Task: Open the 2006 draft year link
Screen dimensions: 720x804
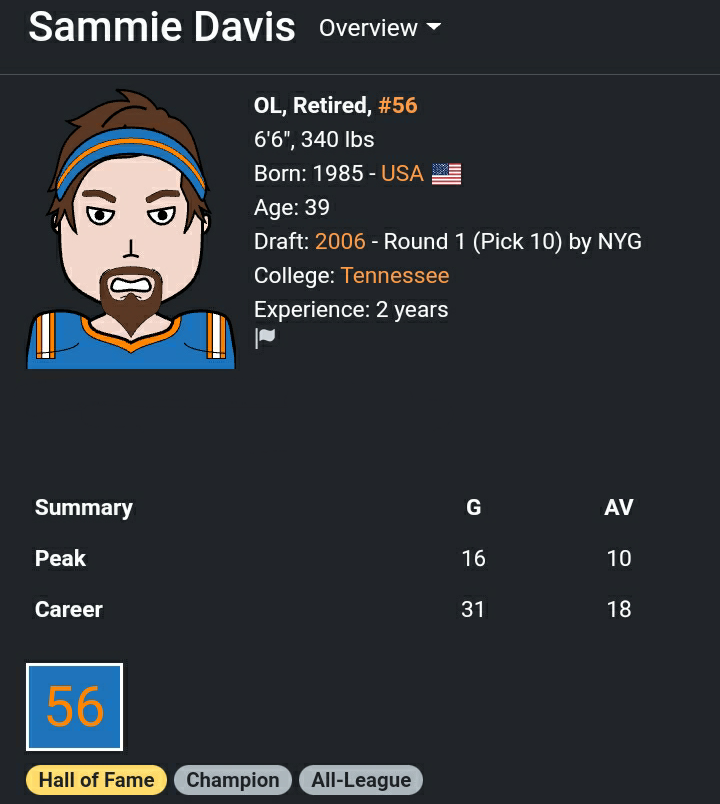Action: click(340, 242)
